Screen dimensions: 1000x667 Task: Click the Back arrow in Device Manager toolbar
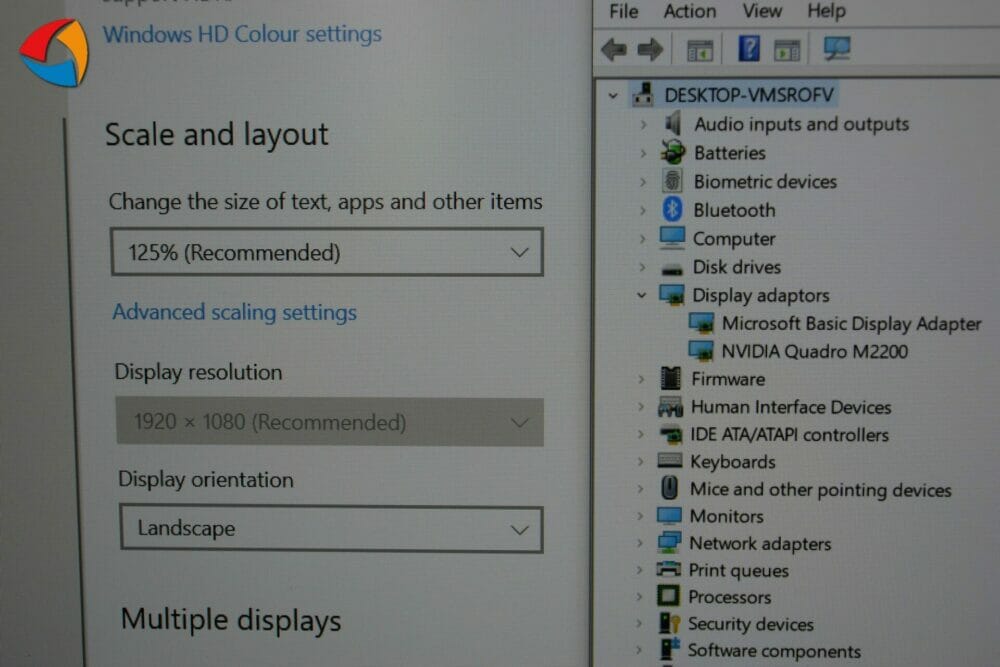pos(614,49)
